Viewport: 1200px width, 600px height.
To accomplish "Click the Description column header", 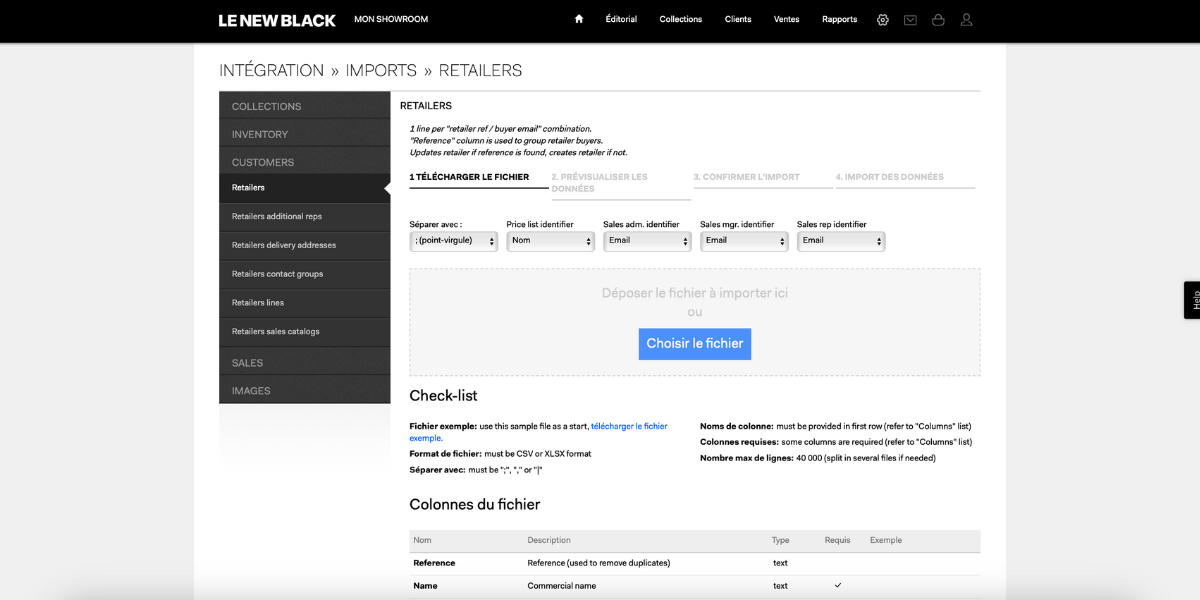I will (549, 541).
